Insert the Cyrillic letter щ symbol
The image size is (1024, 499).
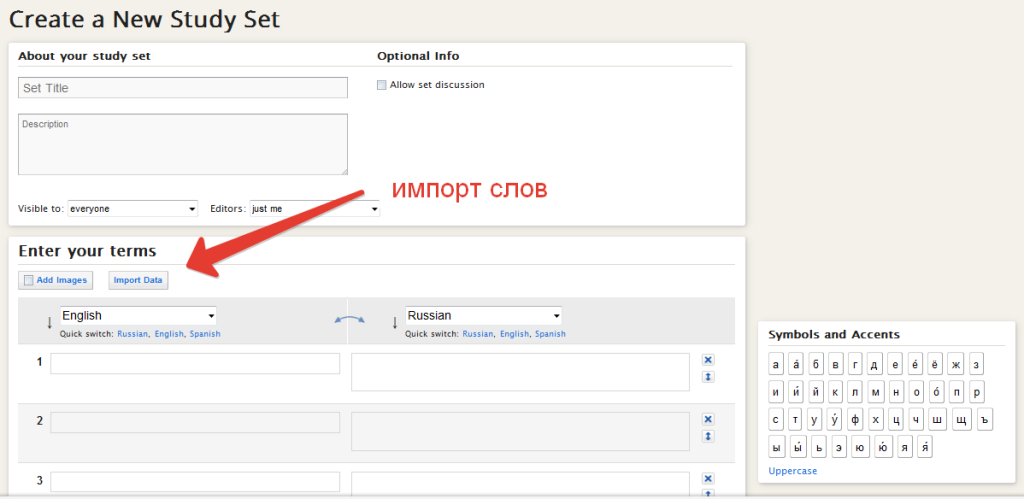[961, 419]
